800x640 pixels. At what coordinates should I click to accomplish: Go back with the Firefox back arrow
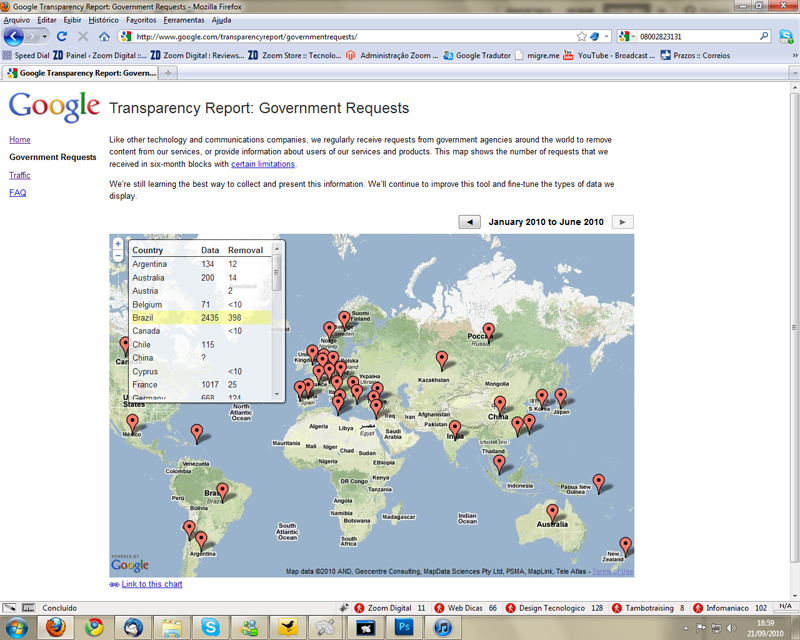click(x=13, y=37)
